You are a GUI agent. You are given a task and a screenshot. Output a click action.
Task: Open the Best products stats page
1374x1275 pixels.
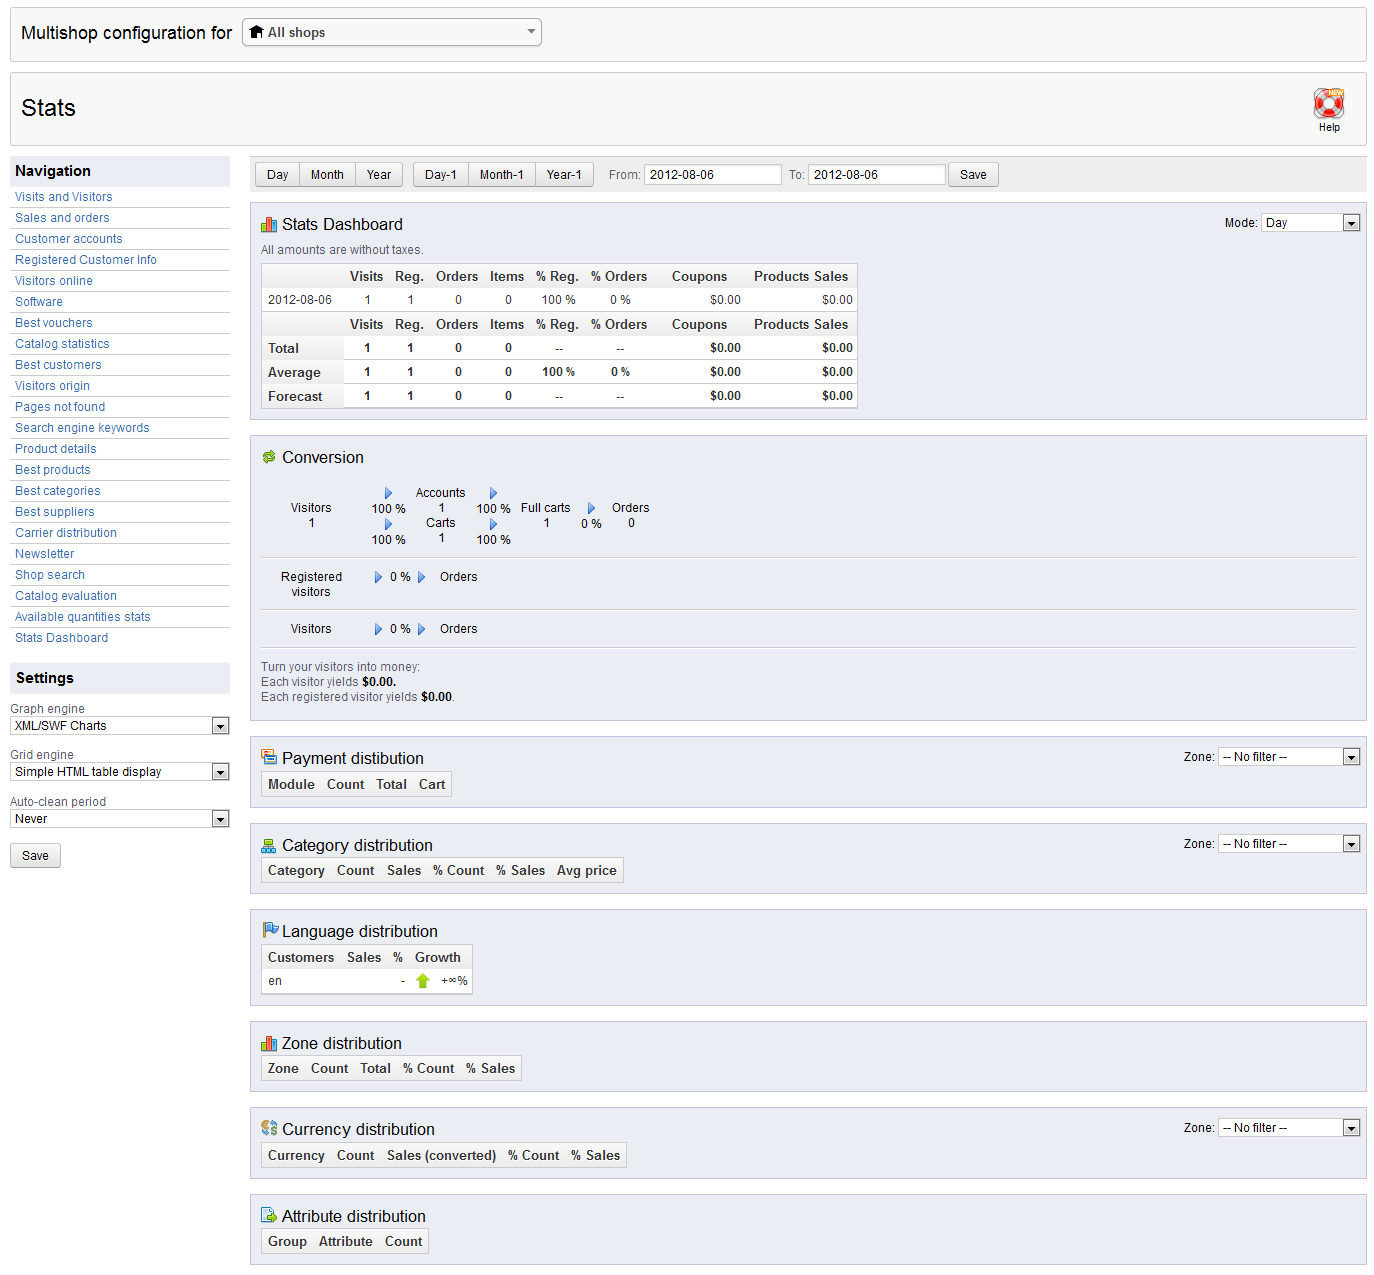[x=52, y=469]
